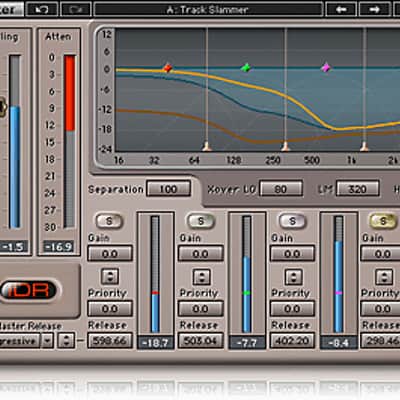This screenshot has height=400, width=400.
Task: Solo the second band with S button
Action: coord(201,221)
